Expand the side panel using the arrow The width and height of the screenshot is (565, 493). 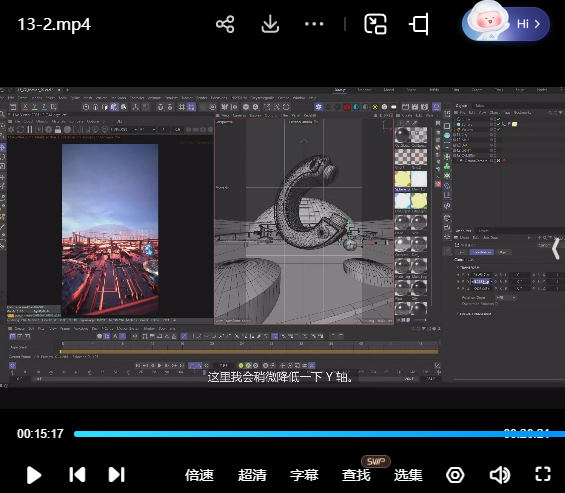[556, 248]
